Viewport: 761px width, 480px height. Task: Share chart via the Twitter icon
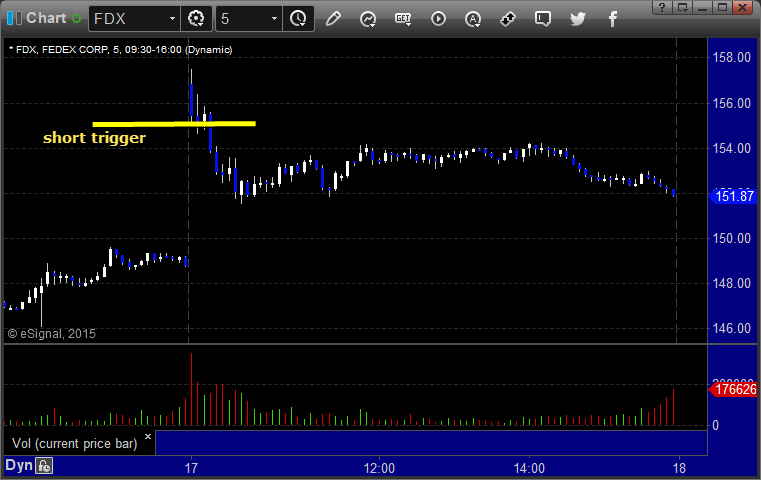click(x=578, y=19)
